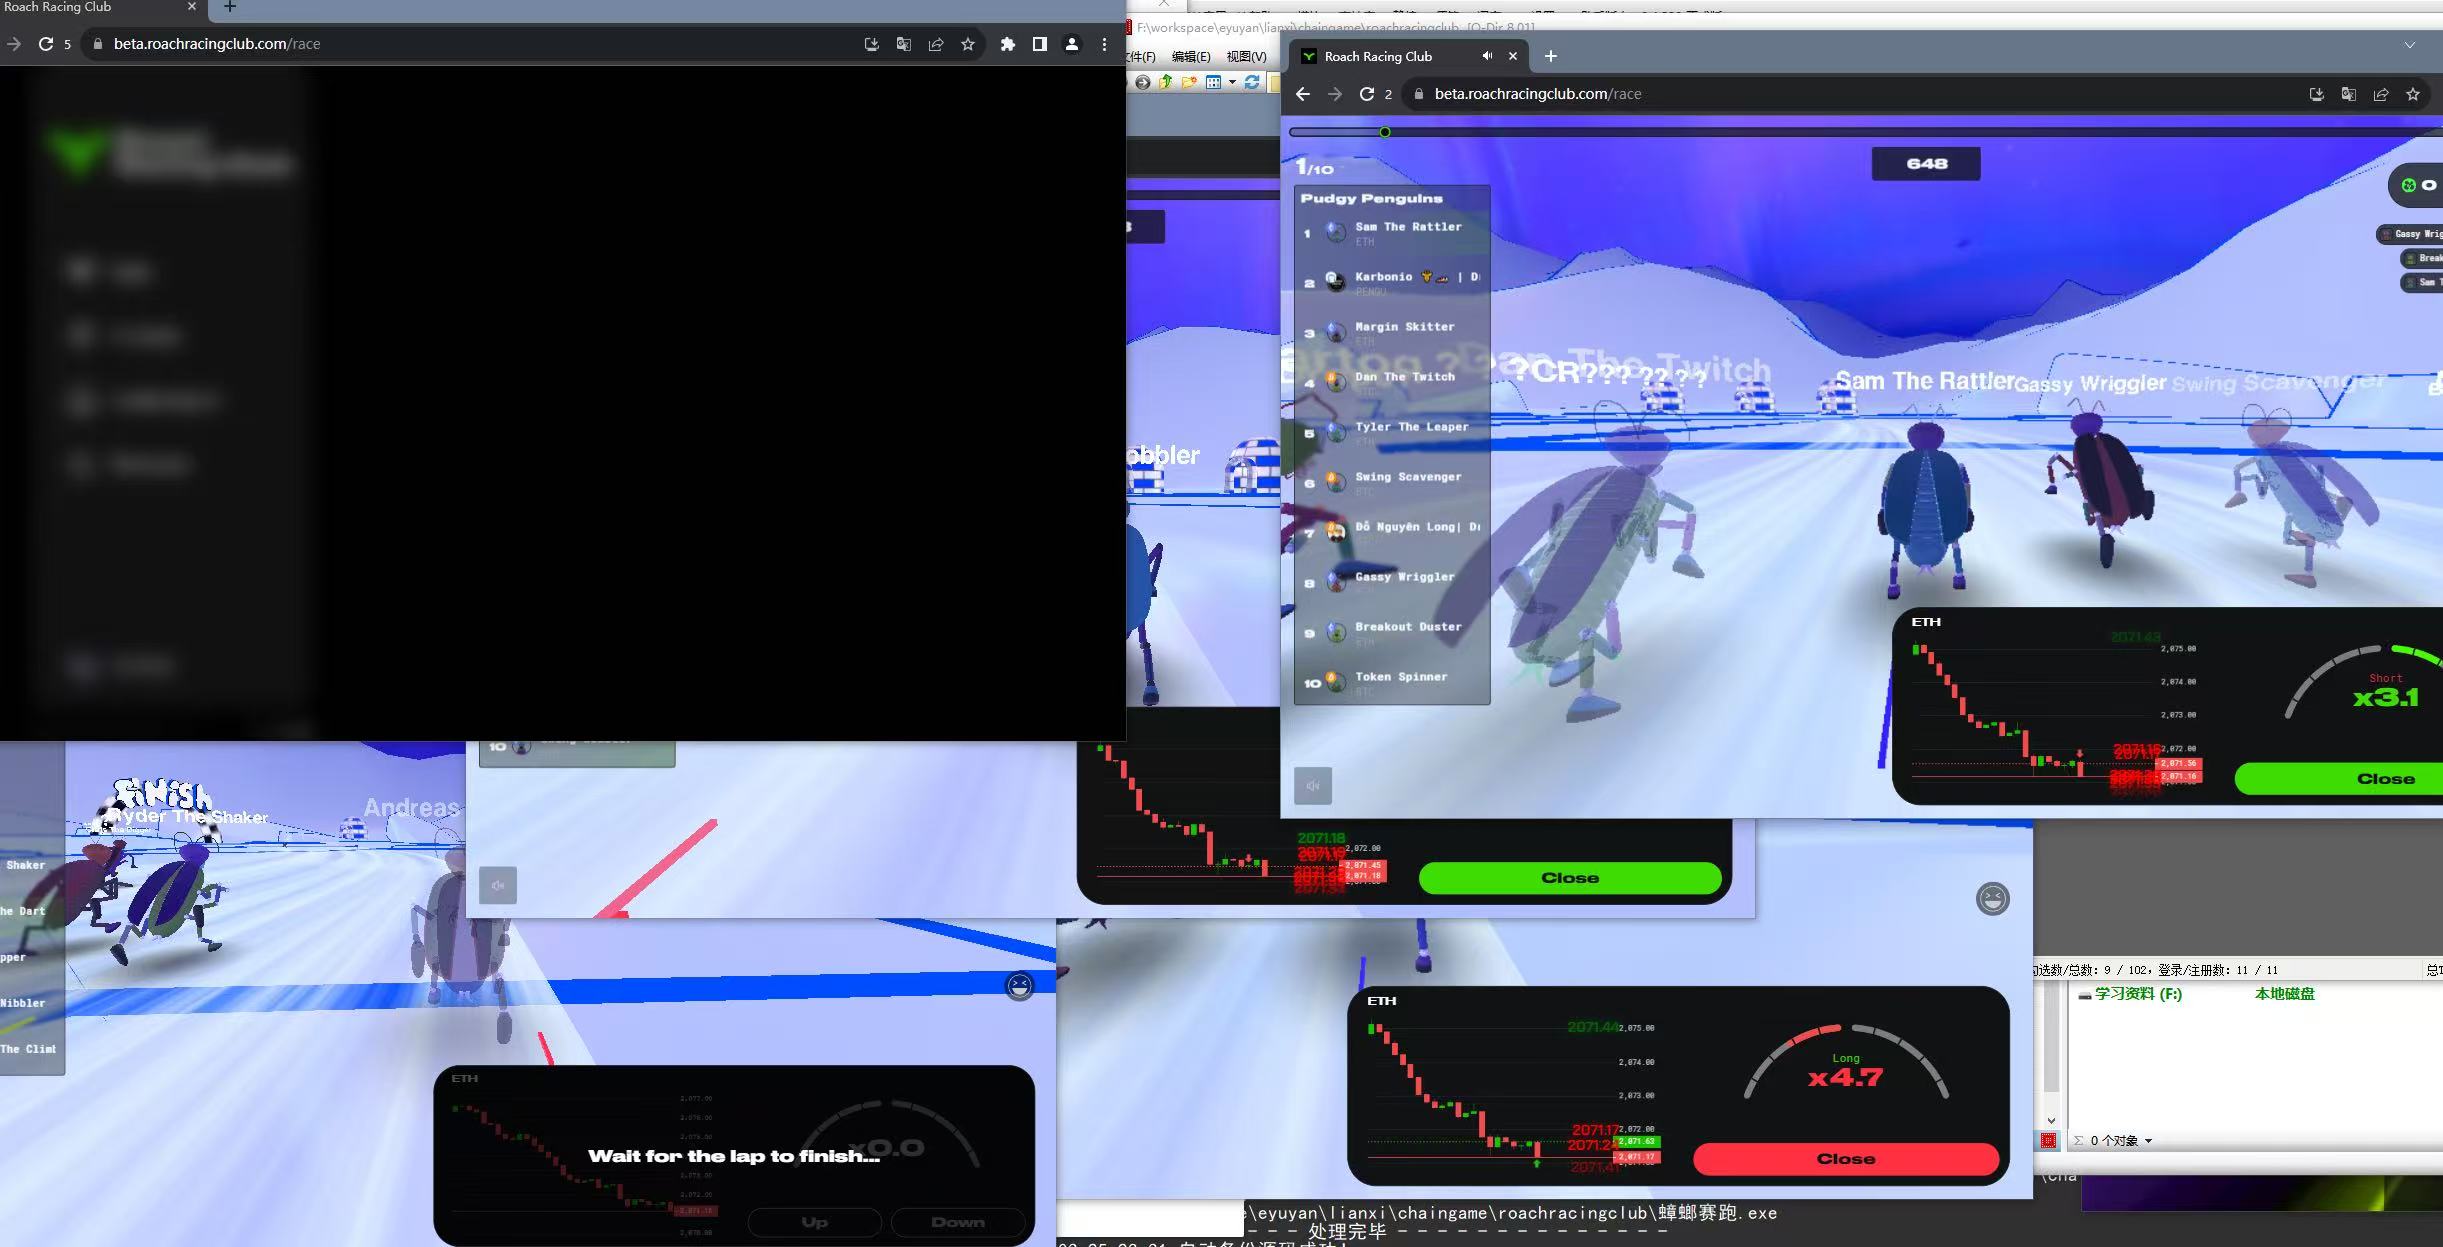The height and width of the screenshot is (1247, 2443).
Task: Open the left browser's three-dot menu
Action: pos(1104,44)
